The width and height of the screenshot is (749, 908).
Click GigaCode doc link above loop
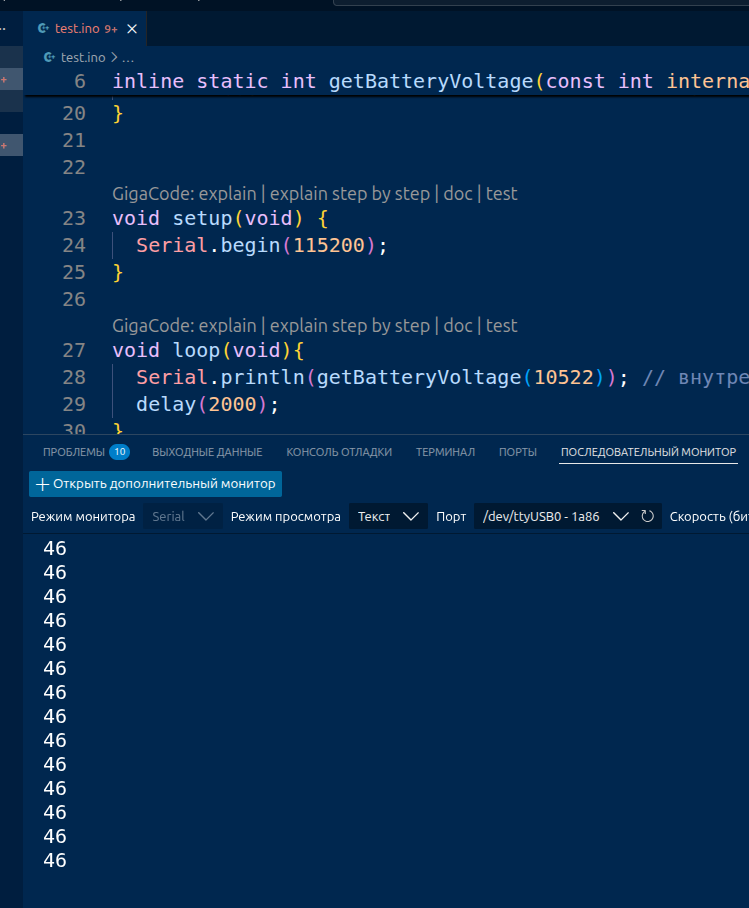[457, 326]
